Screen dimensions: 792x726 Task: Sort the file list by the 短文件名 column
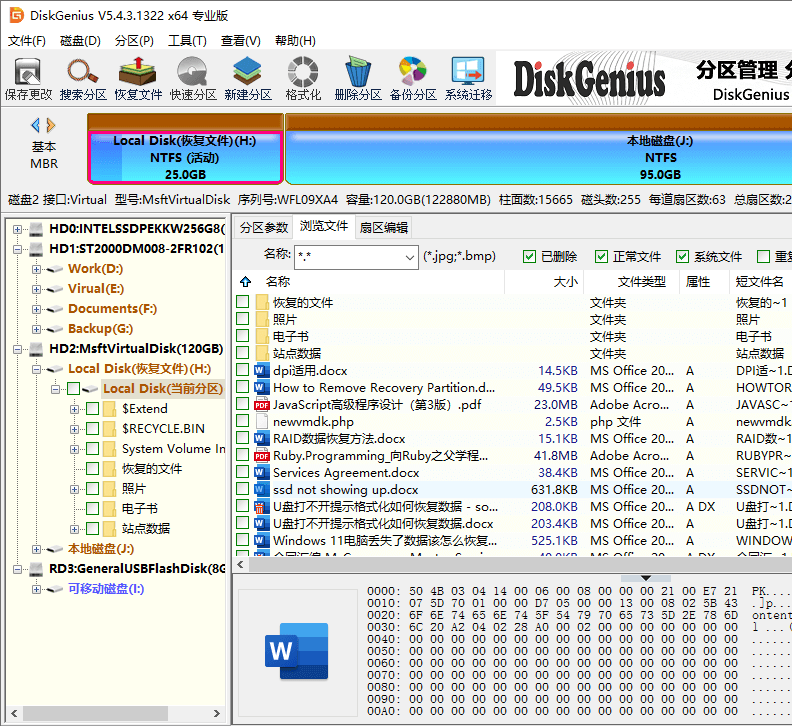tap(761, 281)
